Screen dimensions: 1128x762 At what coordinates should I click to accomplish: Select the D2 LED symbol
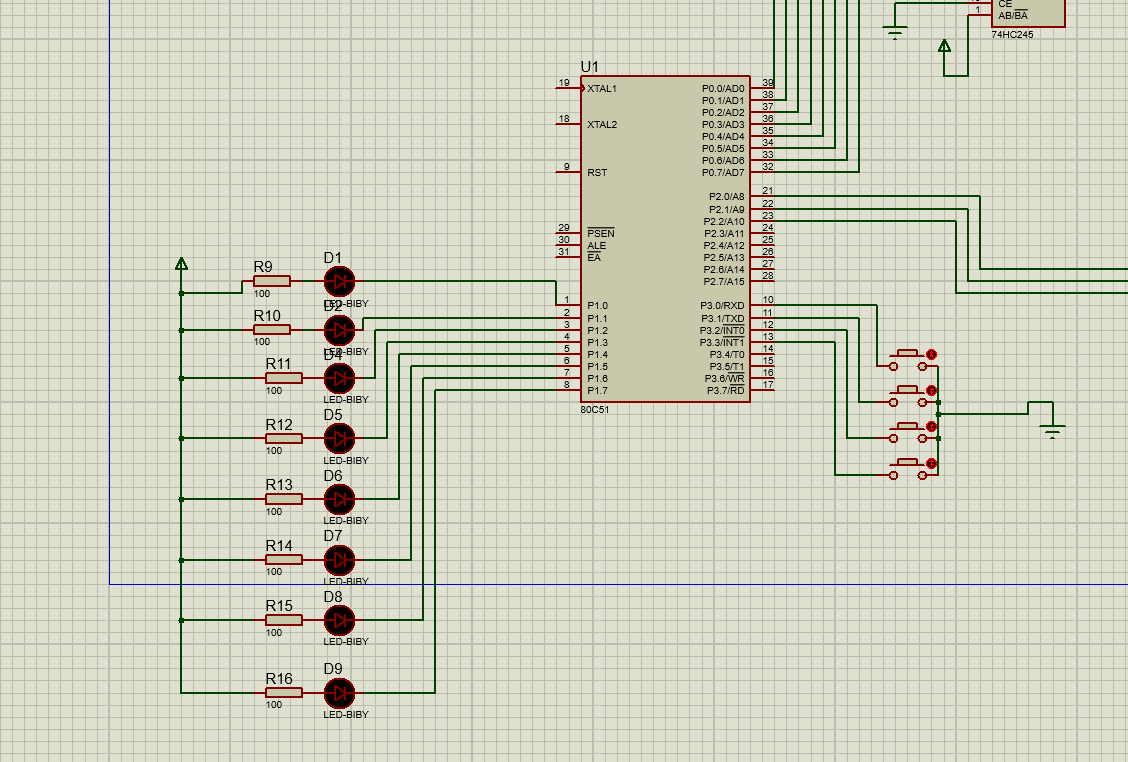pyautogui.click(x=340, y=330)
